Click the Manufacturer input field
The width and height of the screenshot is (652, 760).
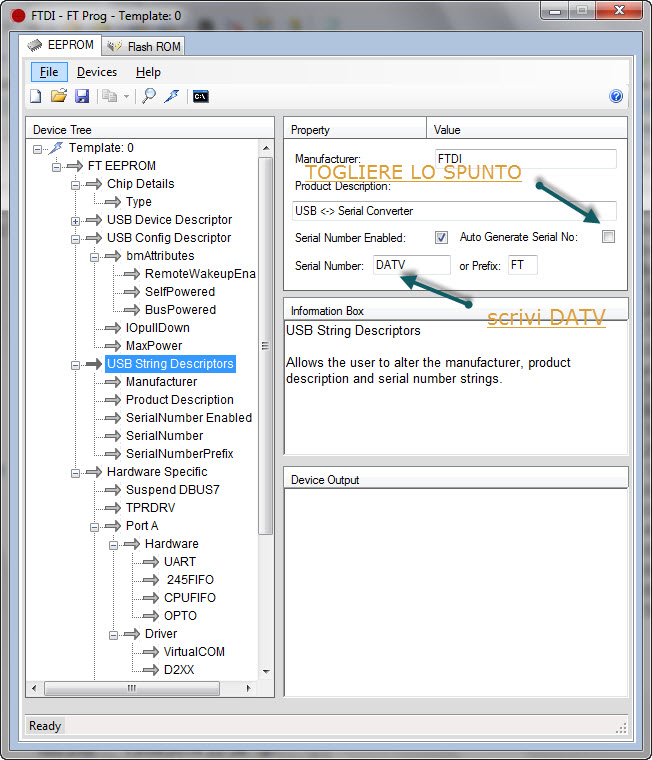tap(525, 158)
